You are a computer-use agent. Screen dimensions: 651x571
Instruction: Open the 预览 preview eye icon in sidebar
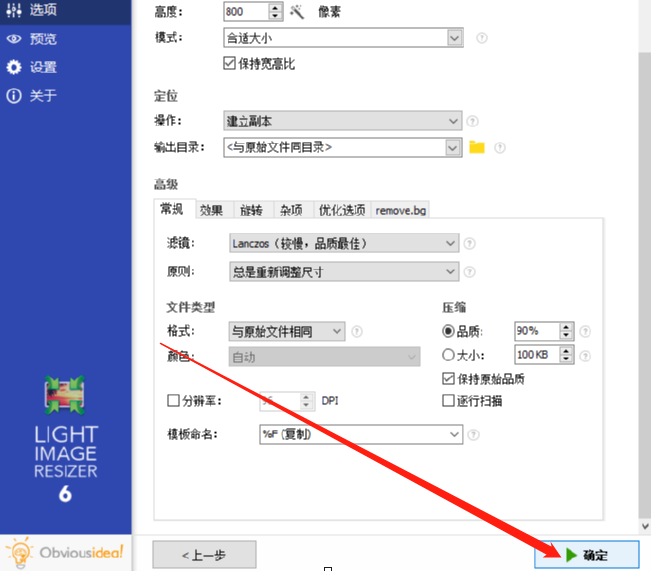(x=14, y=39)
